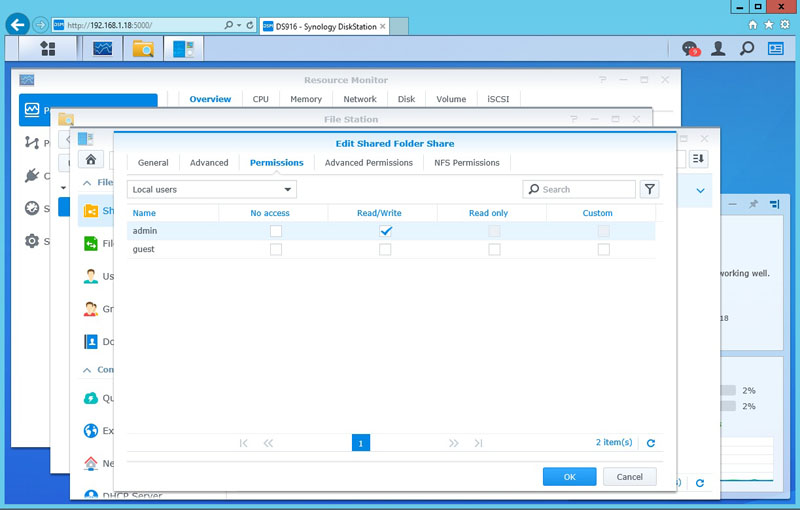Click the user Search input field
The height and width of the screenshot is (510, 800).
pyautogui.click(x=585, y=189)
